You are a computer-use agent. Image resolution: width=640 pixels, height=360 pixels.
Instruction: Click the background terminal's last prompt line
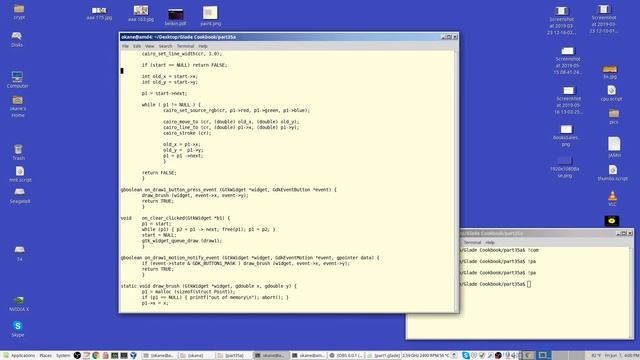tap(495, 284)
